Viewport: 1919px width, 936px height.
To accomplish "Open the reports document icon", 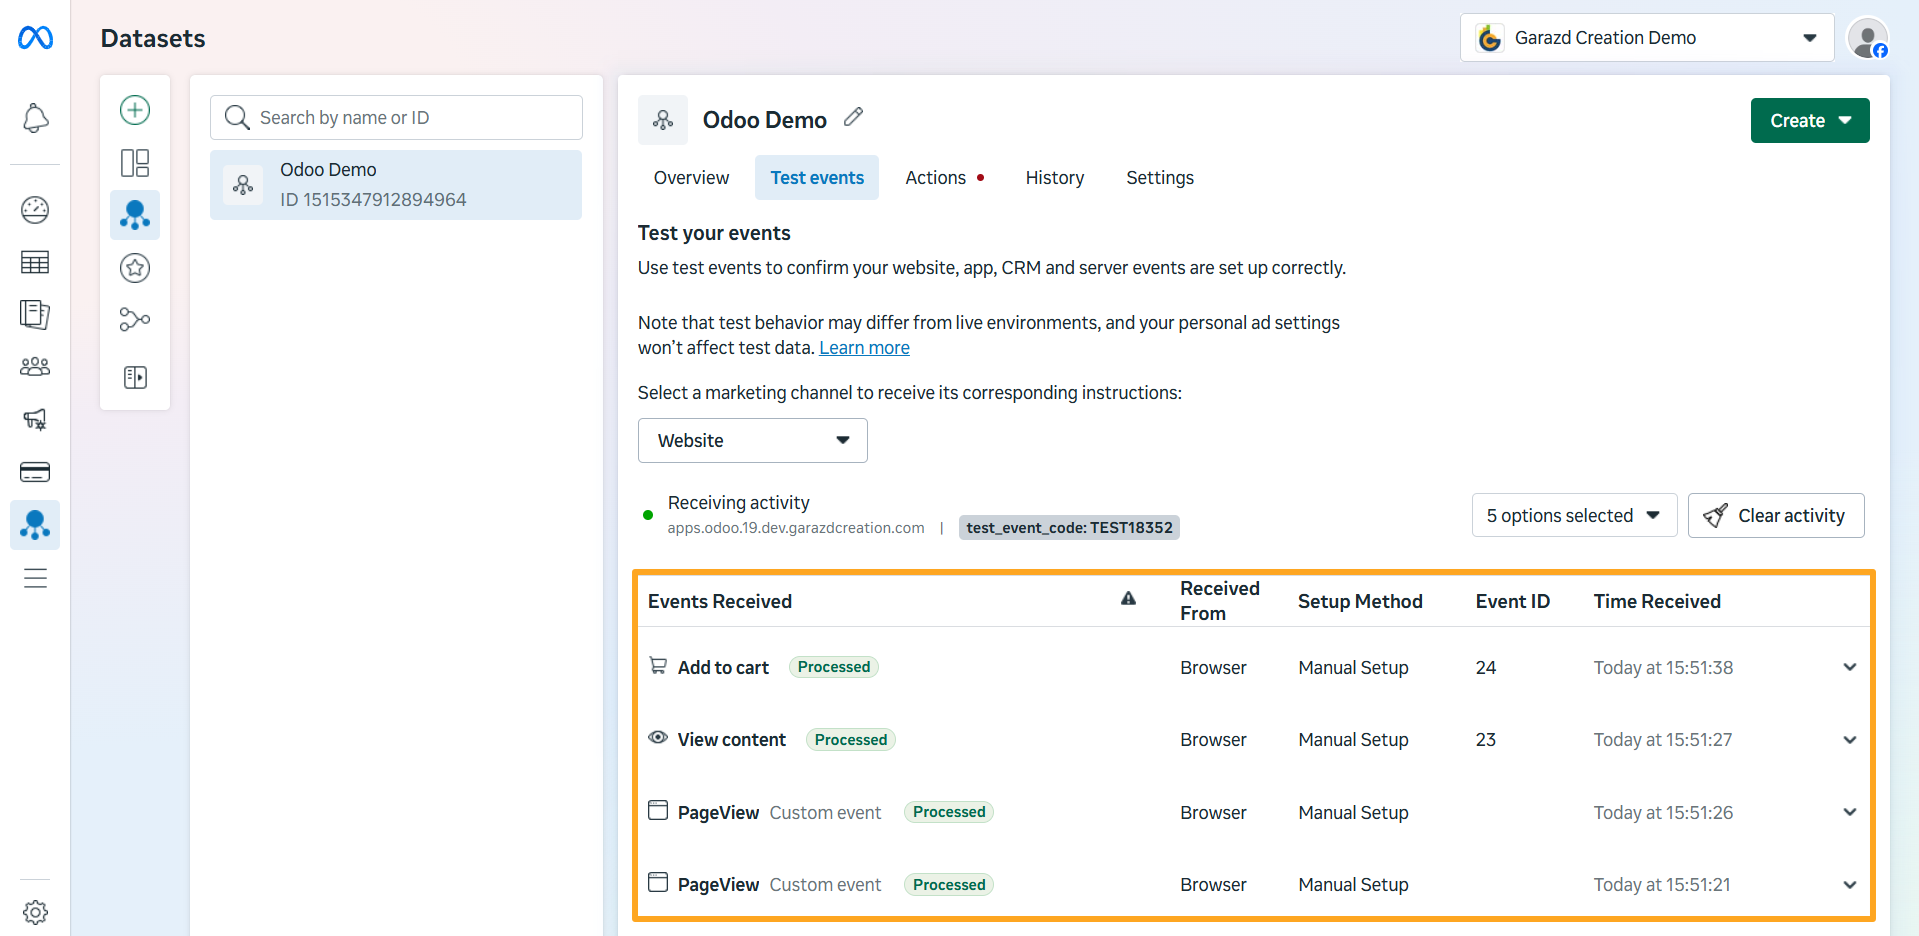I will point(35,314).
